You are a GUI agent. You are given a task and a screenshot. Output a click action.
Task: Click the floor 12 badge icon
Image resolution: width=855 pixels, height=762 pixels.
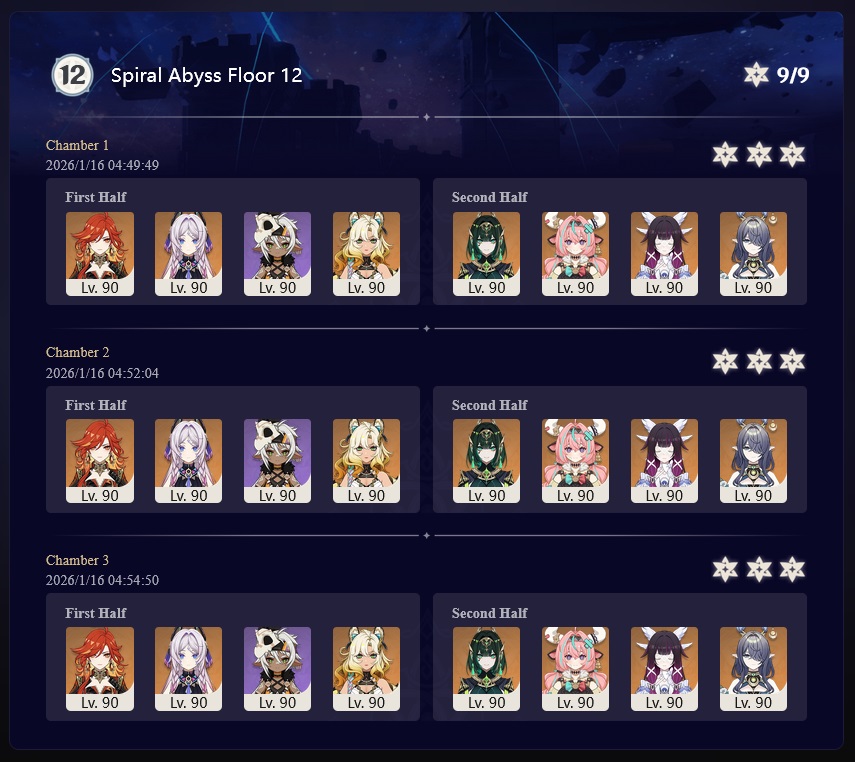72,75
